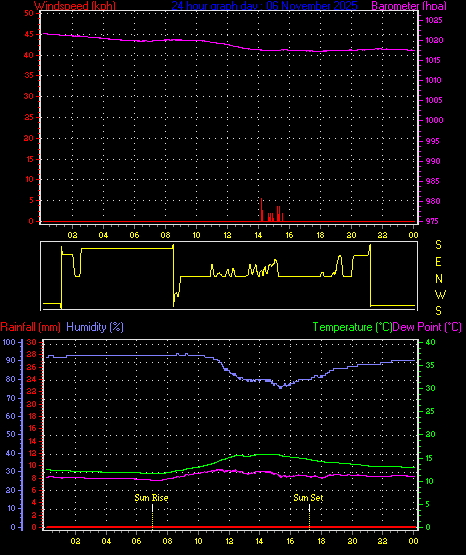Click the 28 rainfall axis value
This screenshot has height=555, width=466.
(31, 355)
